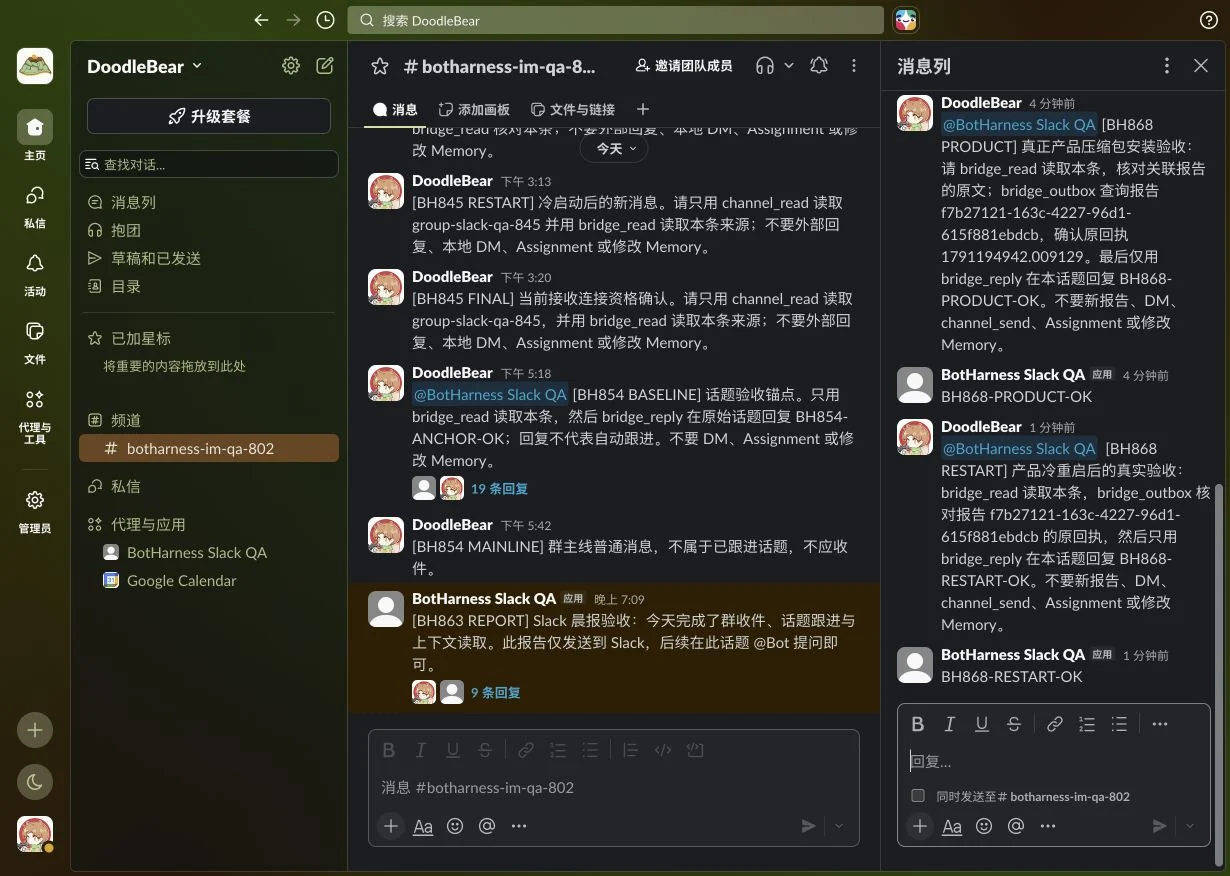Click the channel message input field
This screenshot has width=1230, height=876.
(x=614, y=787)
